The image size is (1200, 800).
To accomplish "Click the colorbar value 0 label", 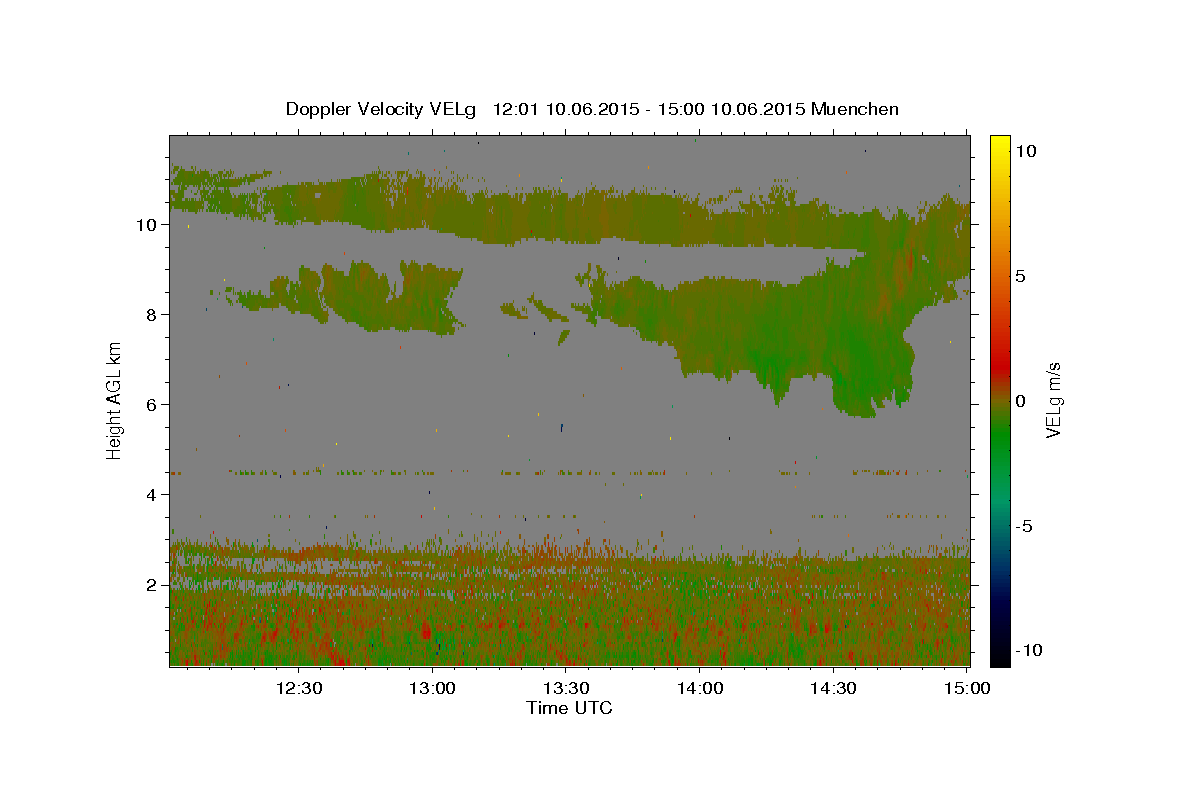I will [x=1021, y=401].
